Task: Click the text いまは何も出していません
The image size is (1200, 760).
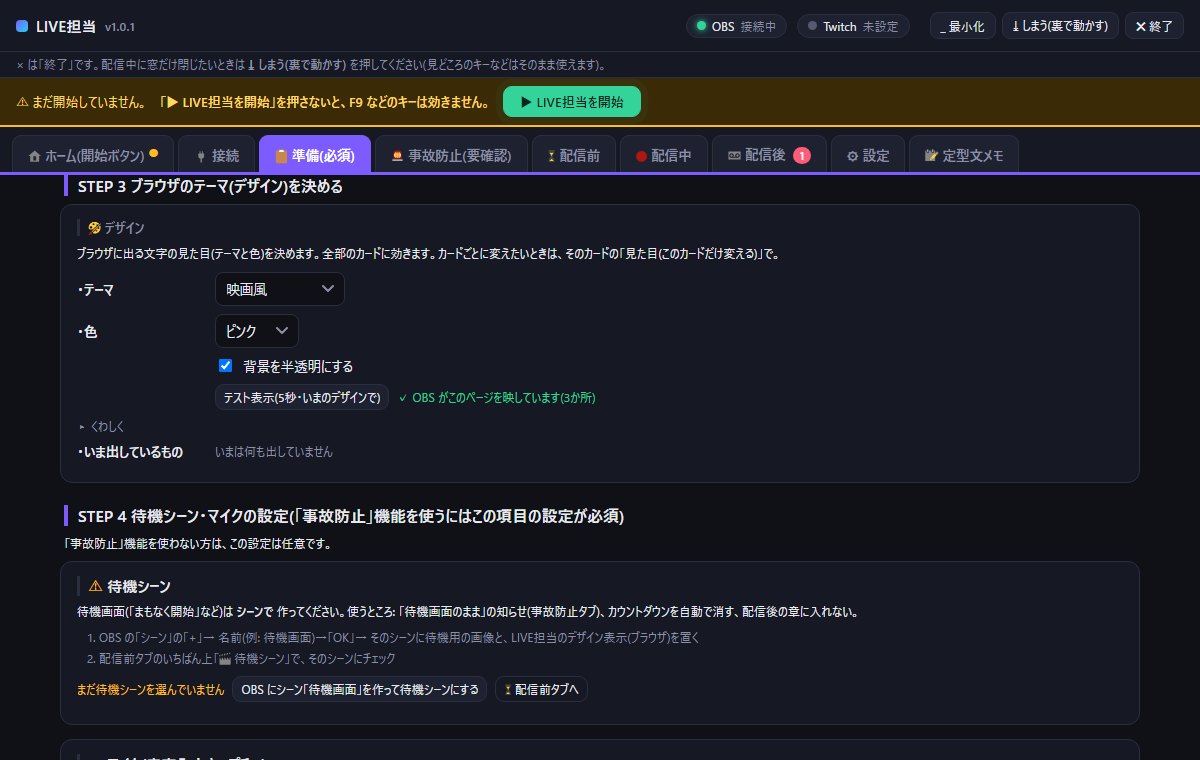Action: [x=274, y=452]
